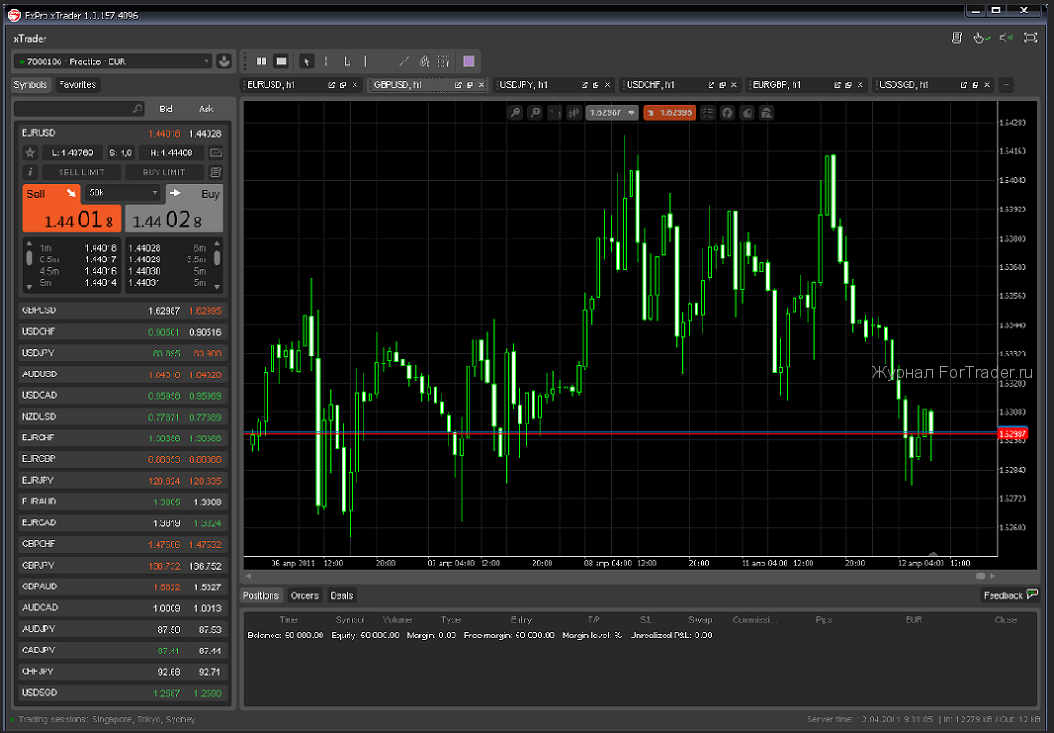Viewport: 1054px width, 733px height.
Task: Click the BUY LIMIT button
Action: pos(164,172)
